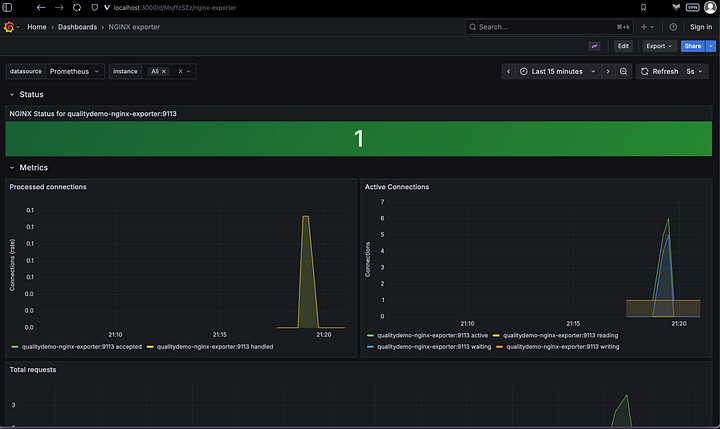Click the Sign in link
This screenshot has height=429, width=720.
(701, 27)
